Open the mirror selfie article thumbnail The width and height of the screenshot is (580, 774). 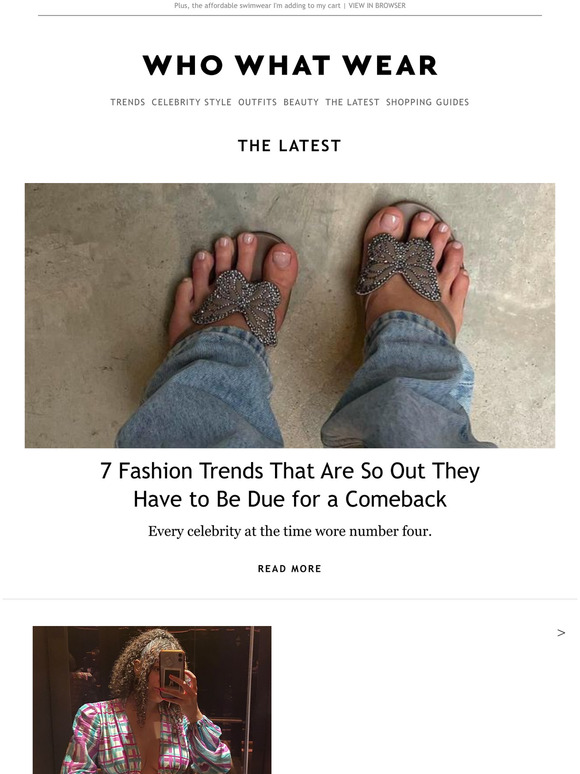pos(152,700)
